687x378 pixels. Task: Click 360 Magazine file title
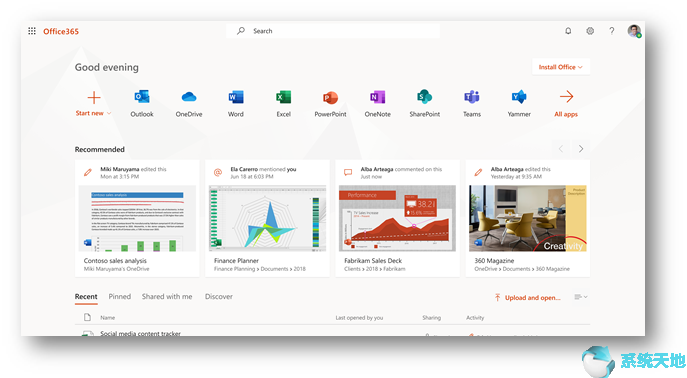click(494, 261)
